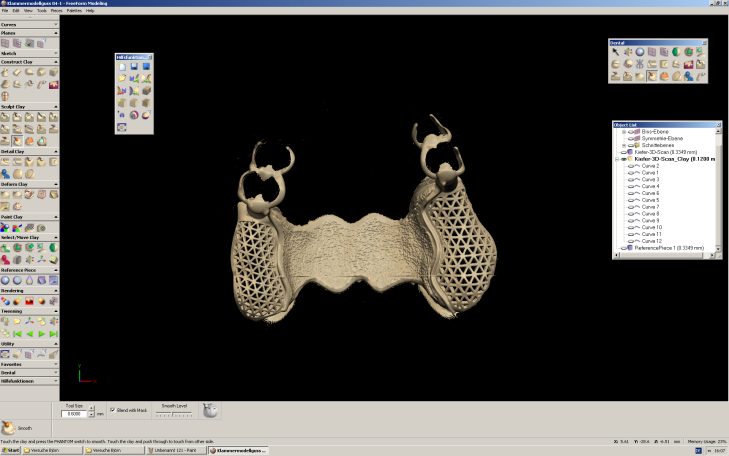
Task: Select the arrow pointer tool in Dental palette
Action: tap(615, 52)
